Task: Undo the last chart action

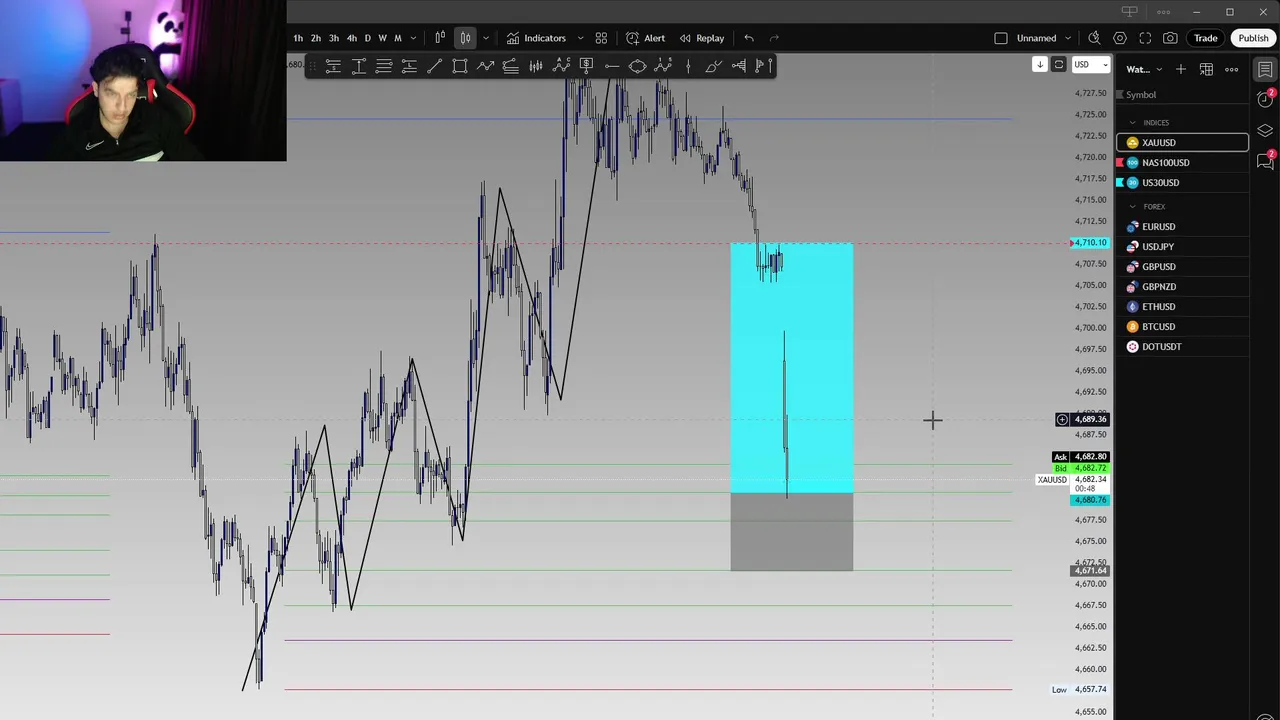Action: [x=749, y=38]
